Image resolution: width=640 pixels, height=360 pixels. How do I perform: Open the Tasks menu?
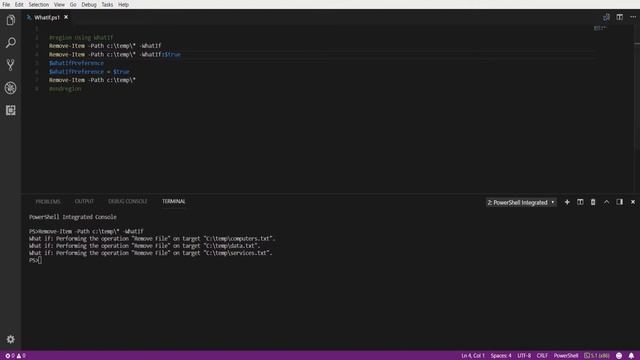(107, 4)
